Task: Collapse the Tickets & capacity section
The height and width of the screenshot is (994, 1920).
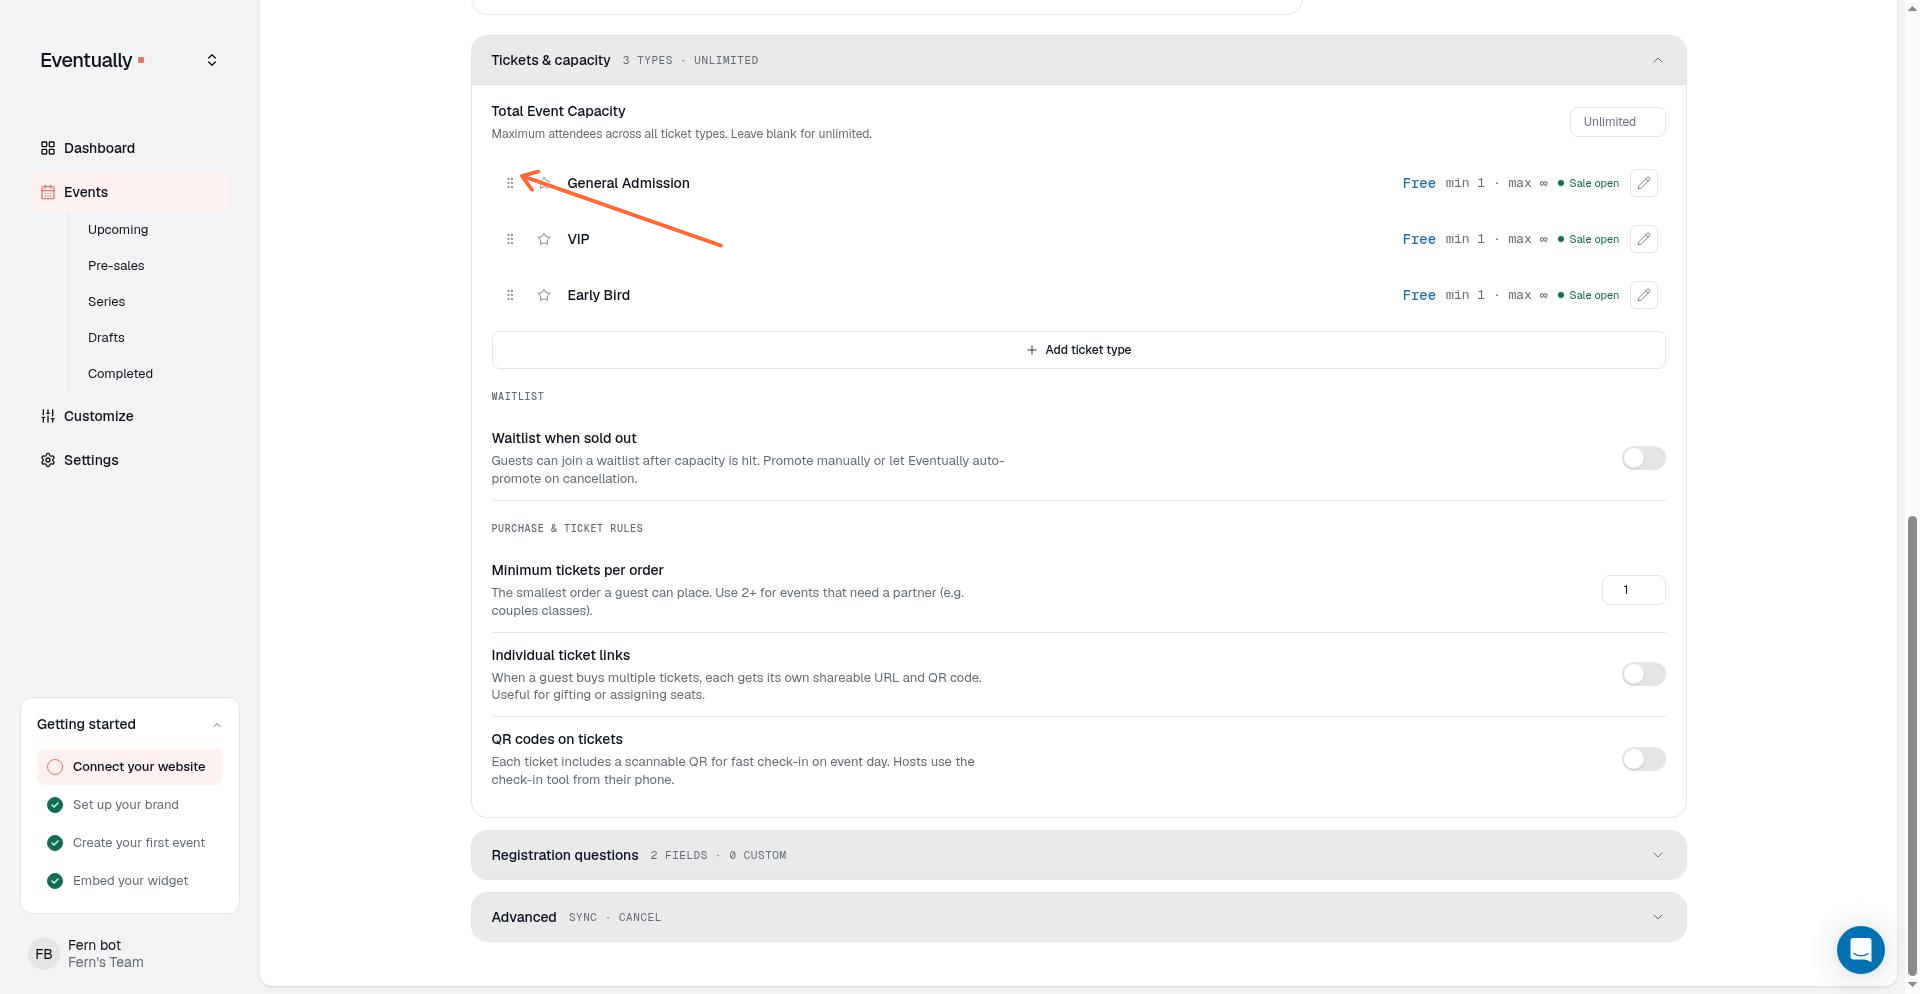Action: 1657,60
